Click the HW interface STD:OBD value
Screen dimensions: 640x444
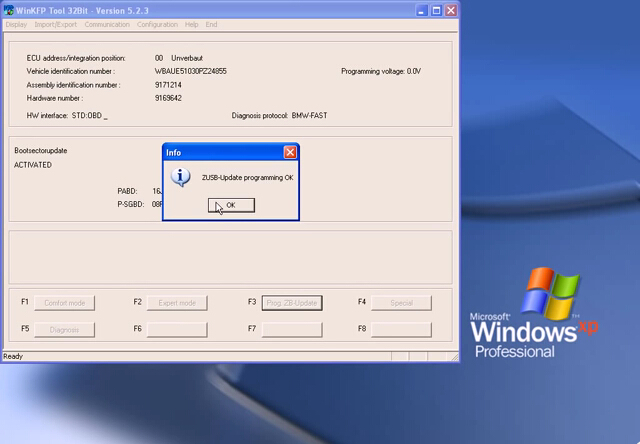tap(87, 115)
